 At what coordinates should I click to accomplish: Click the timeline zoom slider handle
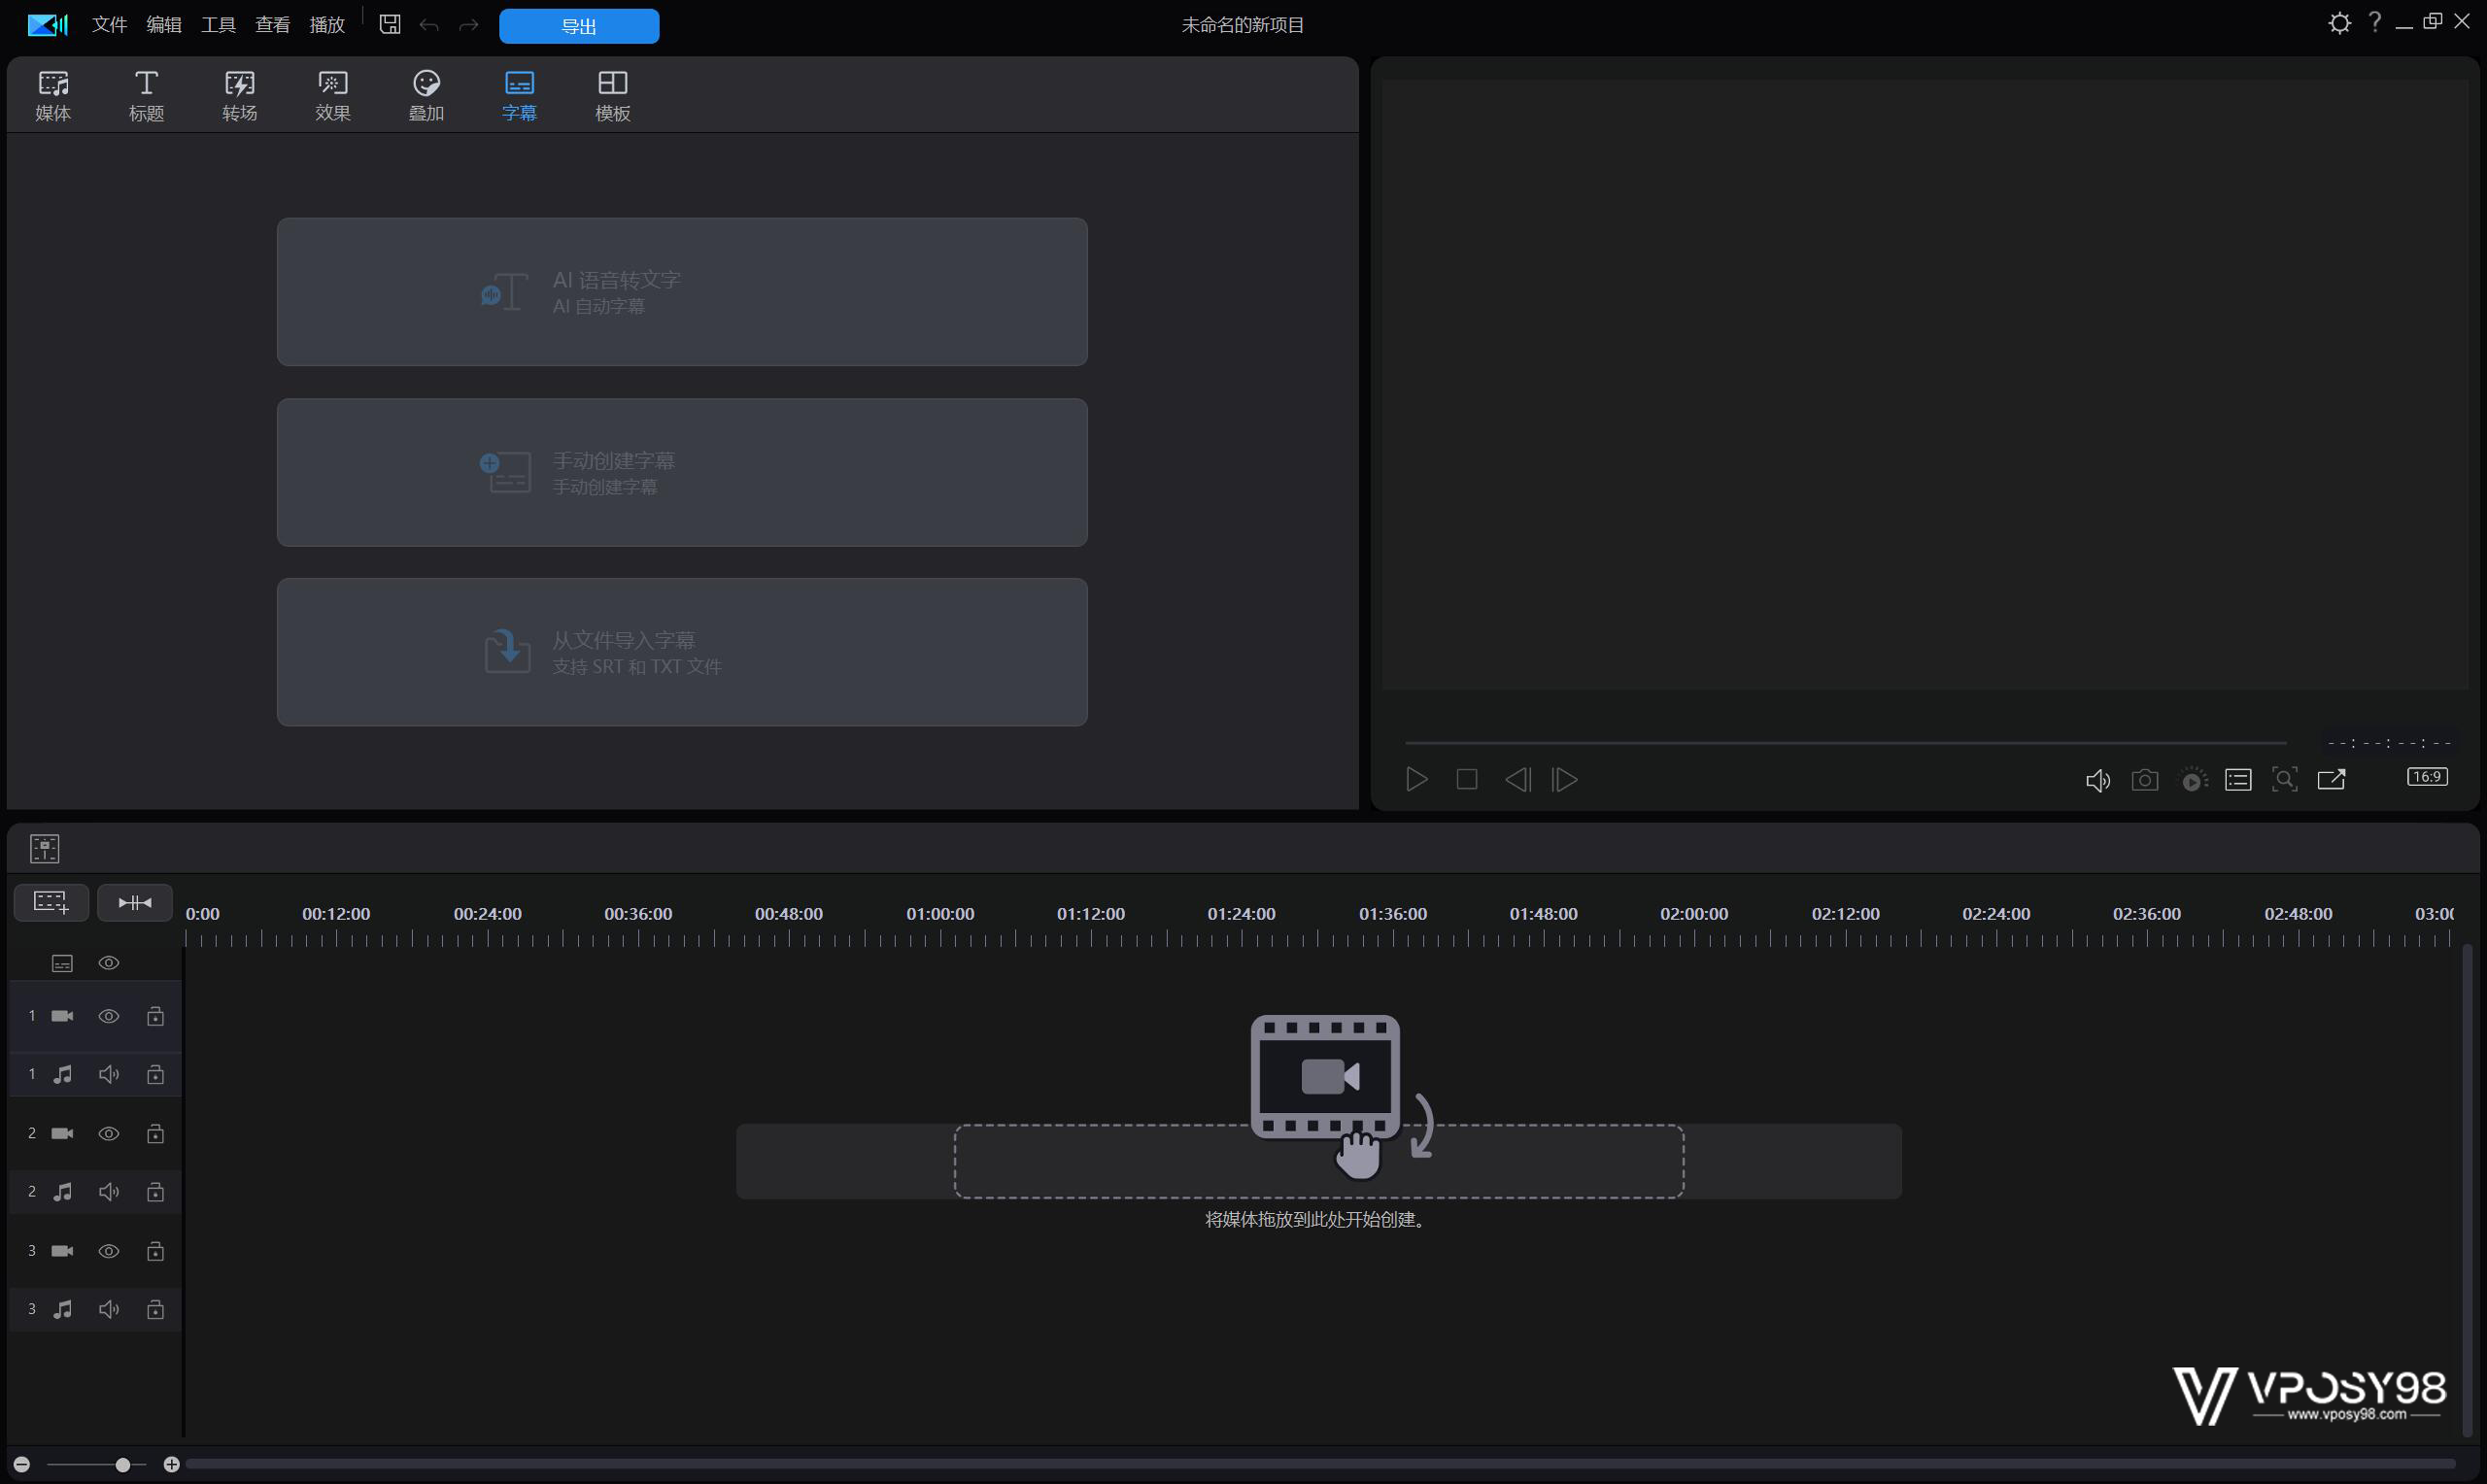pyautogui.click(x=122, y=1464)
